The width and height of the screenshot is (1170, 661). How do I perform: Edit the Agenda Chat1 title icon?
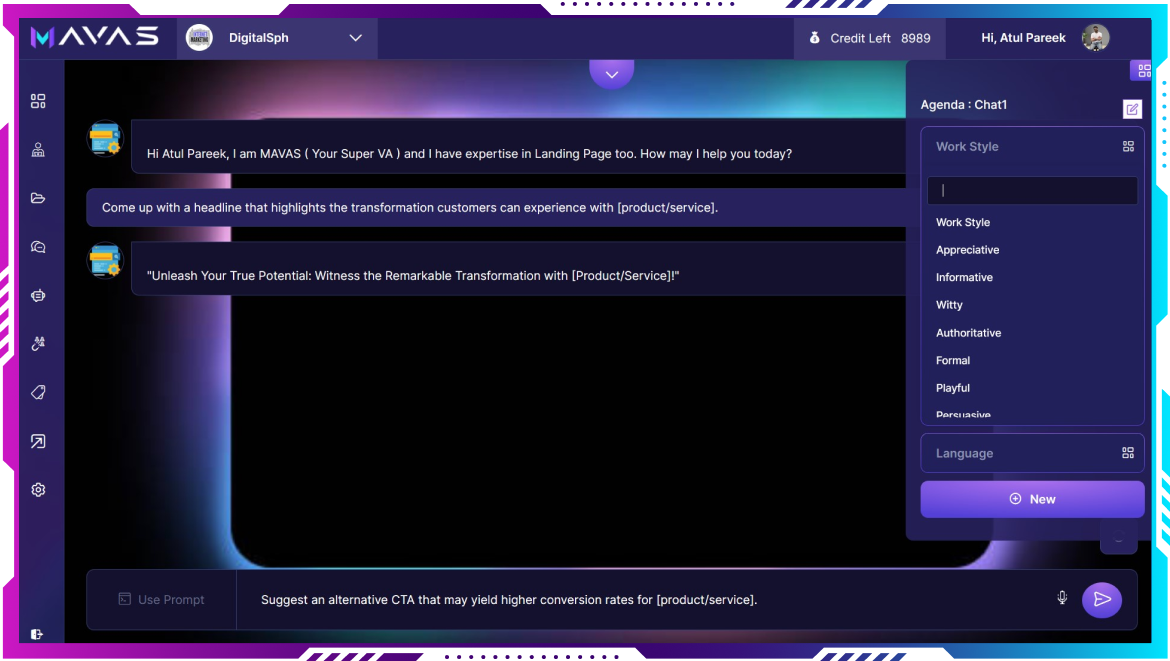tap(1132, 109)
